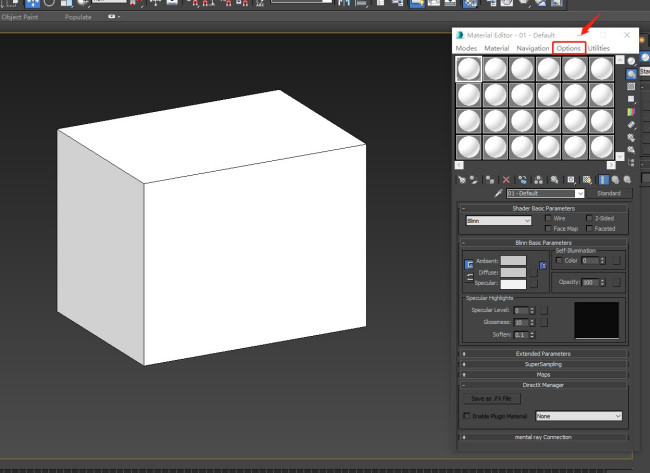
Task: Click the Make Material Copy icon
Action: pyautogui.click(x=522, y=179)
